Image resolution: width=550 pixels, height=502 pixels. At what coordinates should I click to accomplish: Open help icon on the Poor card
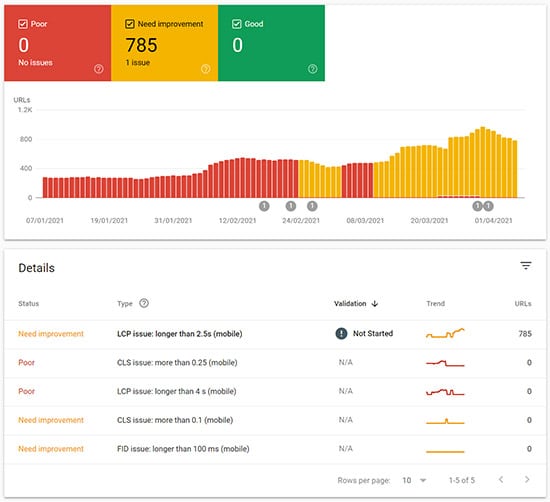click(99, 69)
